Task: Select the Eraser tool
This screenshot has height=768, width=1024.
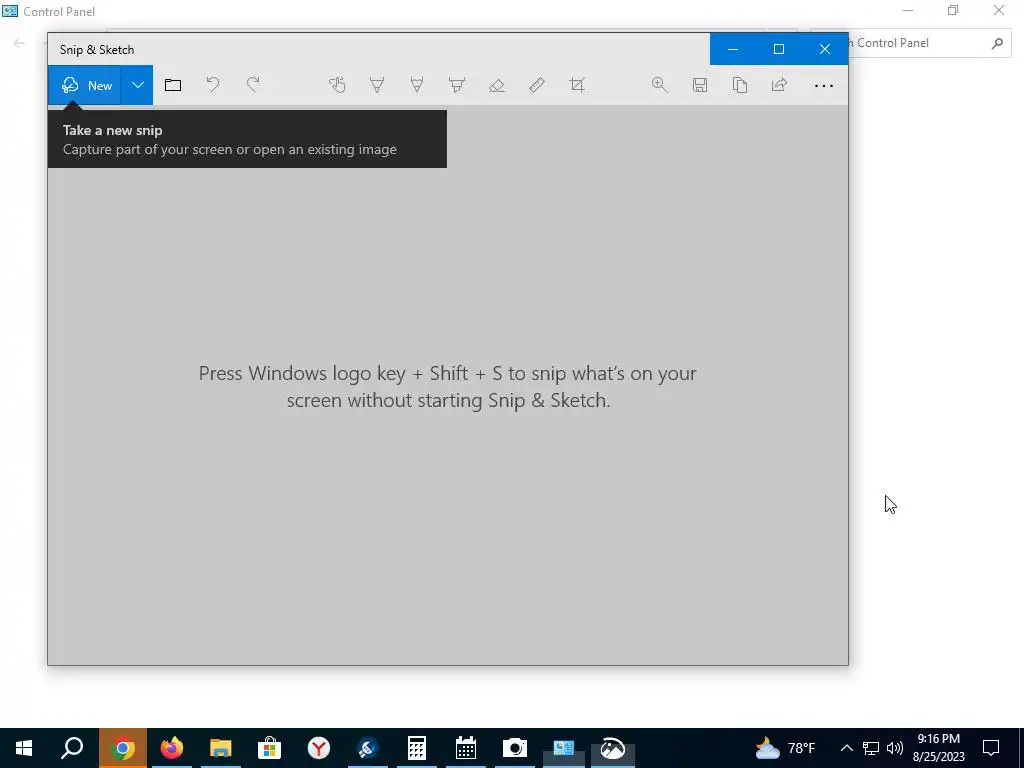Action: pos(497,85)
